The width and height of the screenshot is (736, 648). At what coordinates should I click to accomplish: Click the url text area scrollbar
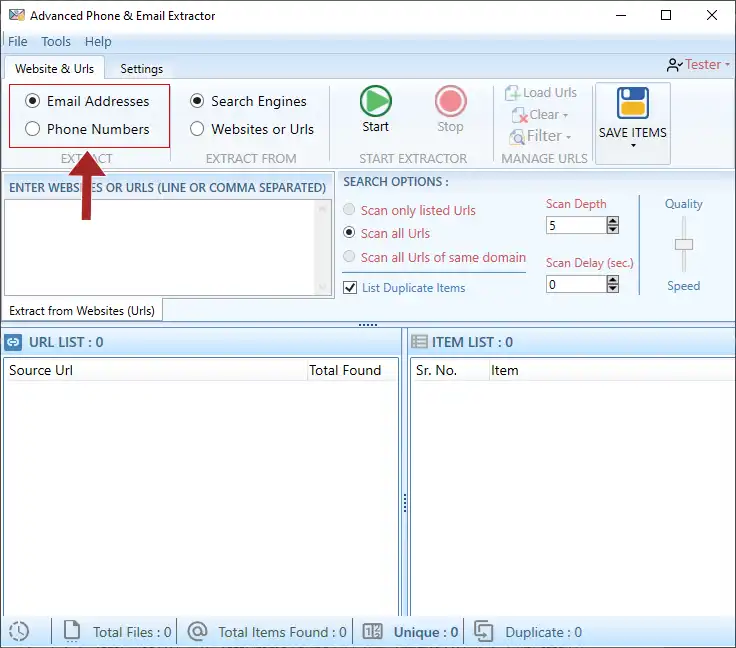(322, 248)
